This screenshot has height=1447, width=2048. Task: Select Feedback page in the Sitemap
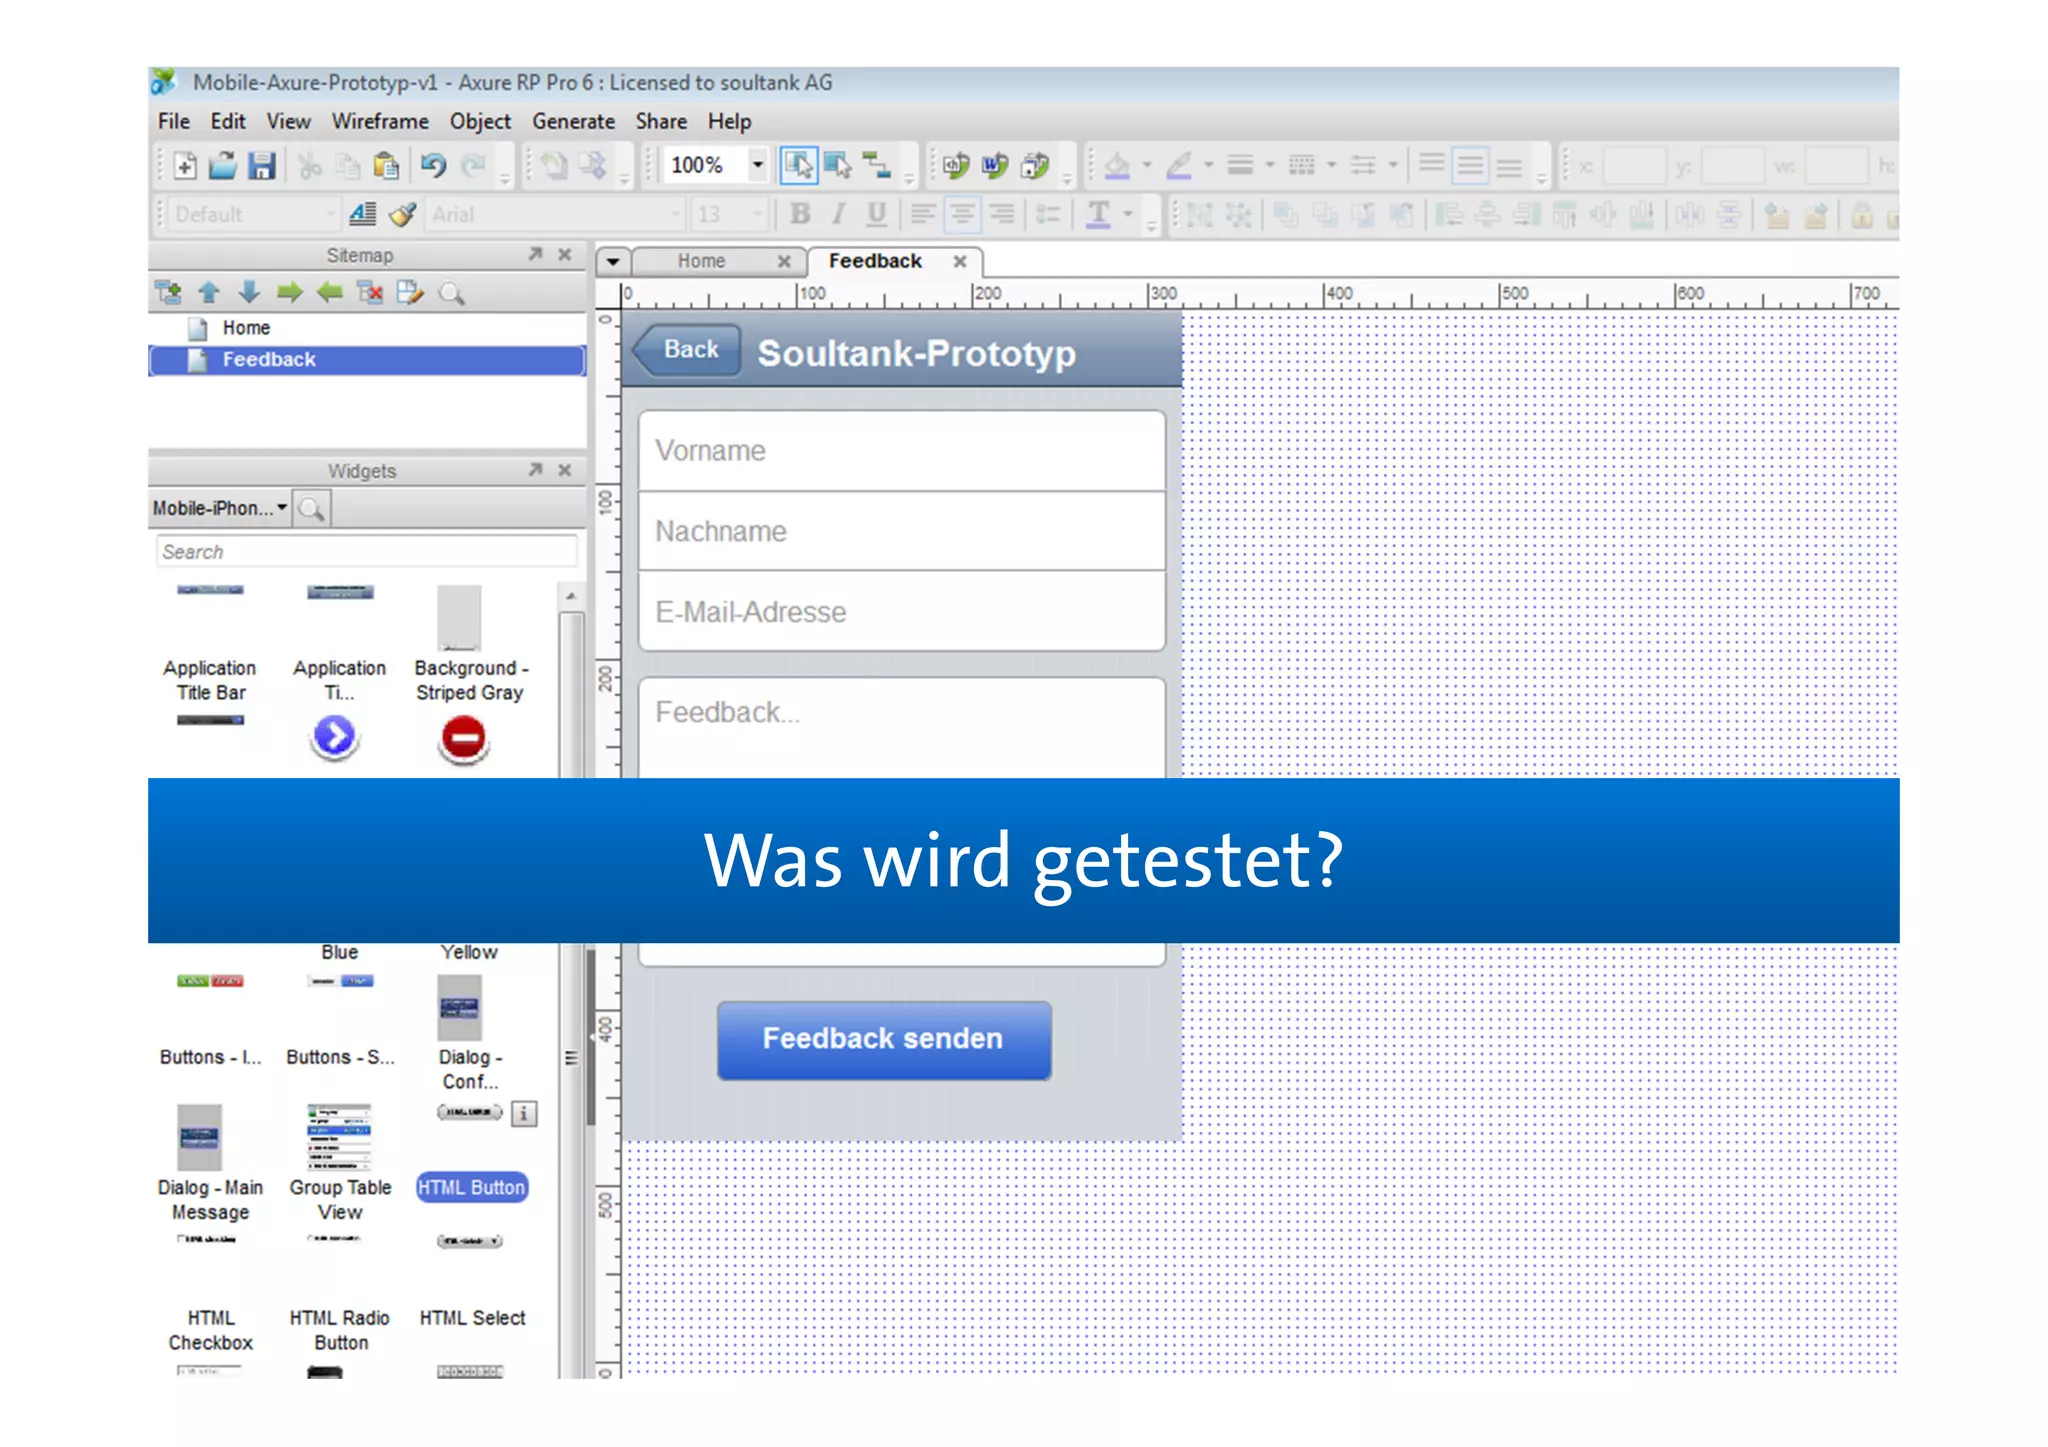click(x=367, y=360)
